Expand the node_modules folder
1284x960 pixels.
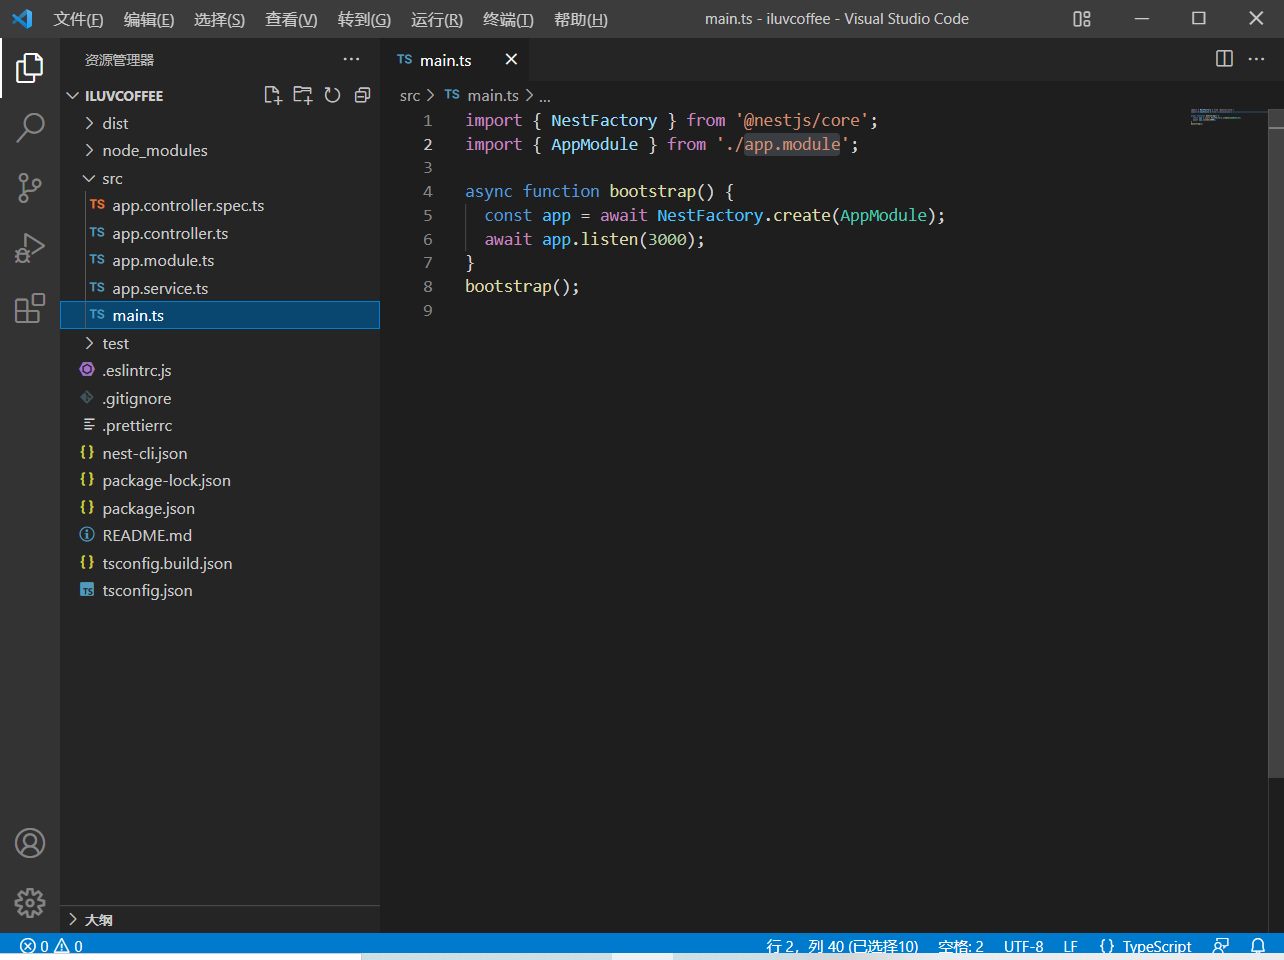[x=154, y=151]
